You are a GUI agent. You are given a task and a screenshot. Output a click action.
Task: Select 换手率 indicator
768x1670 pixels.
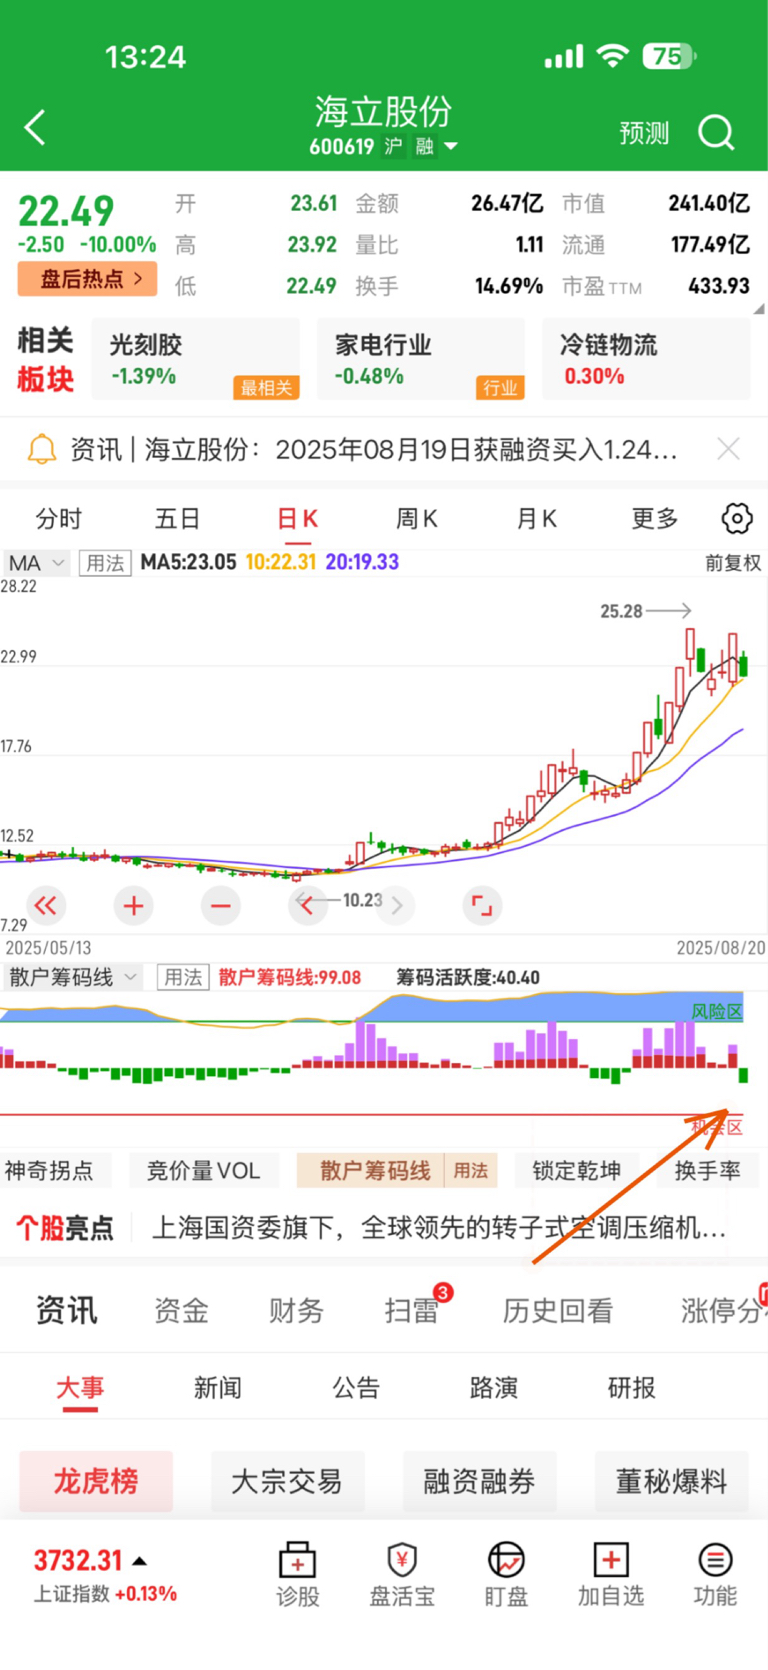(x=709, y=1170)
